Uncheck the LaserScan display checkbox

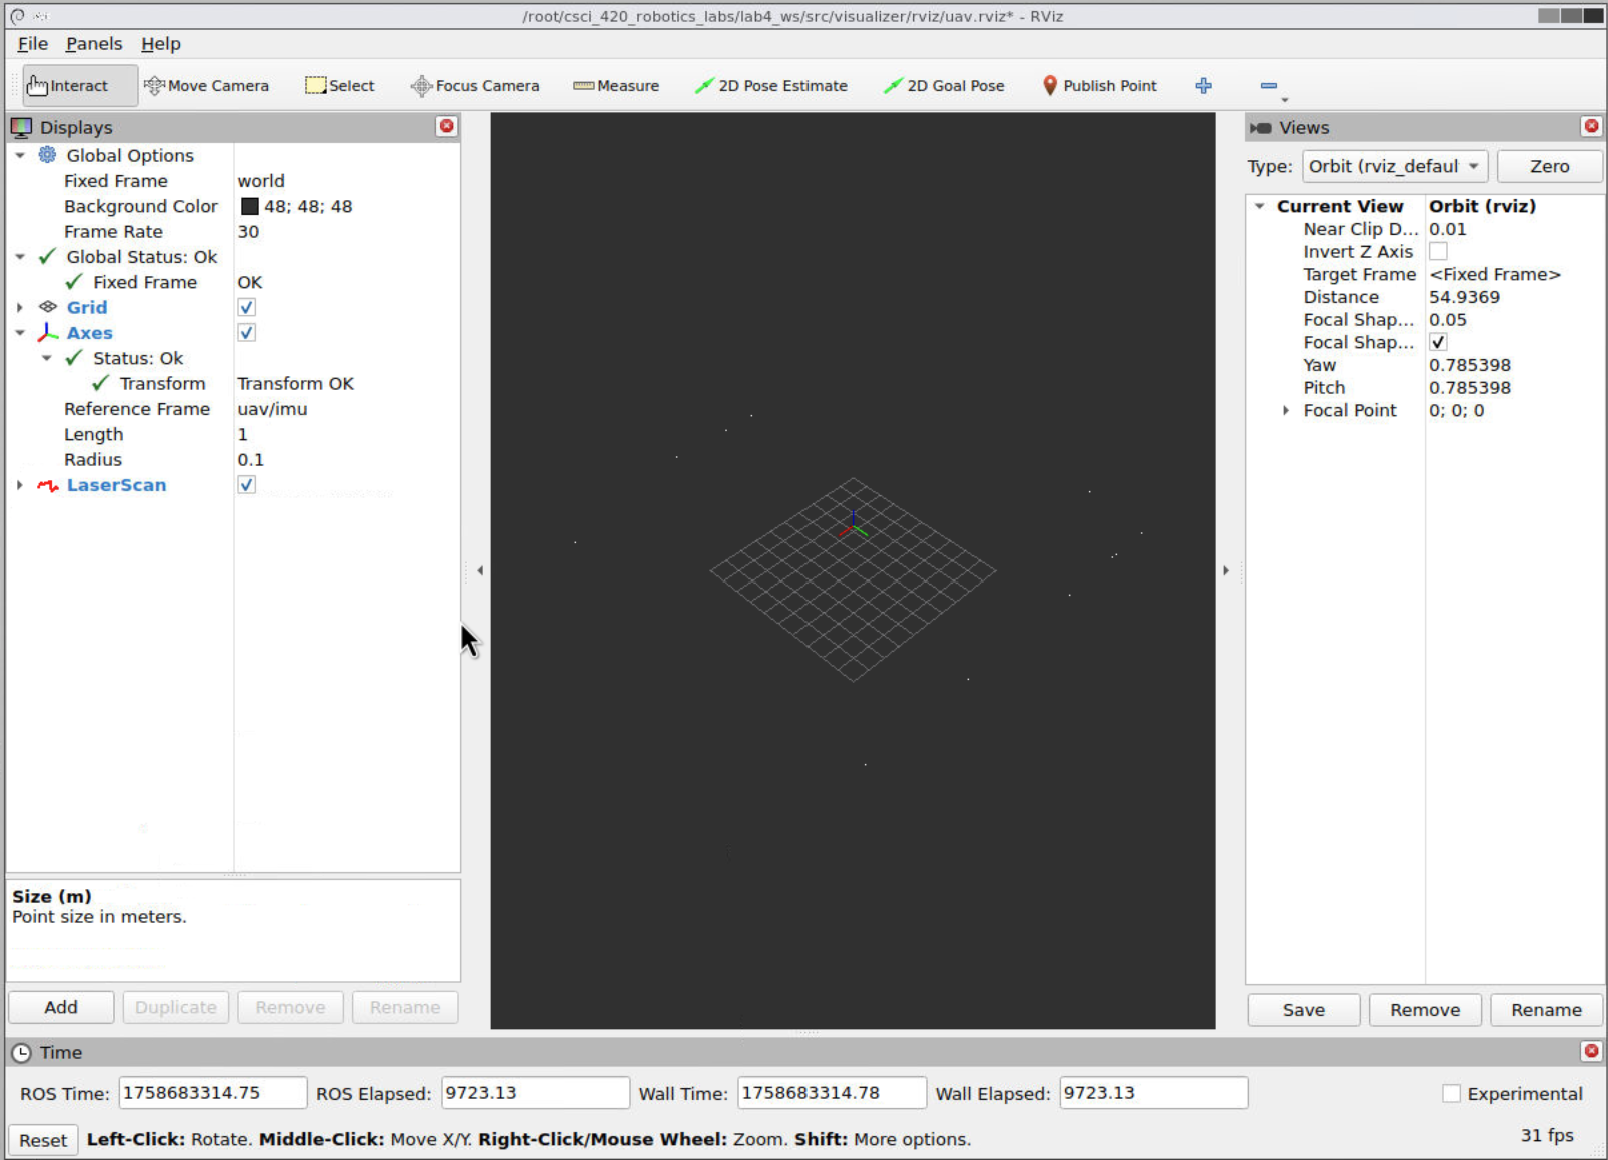pos(247,485)
